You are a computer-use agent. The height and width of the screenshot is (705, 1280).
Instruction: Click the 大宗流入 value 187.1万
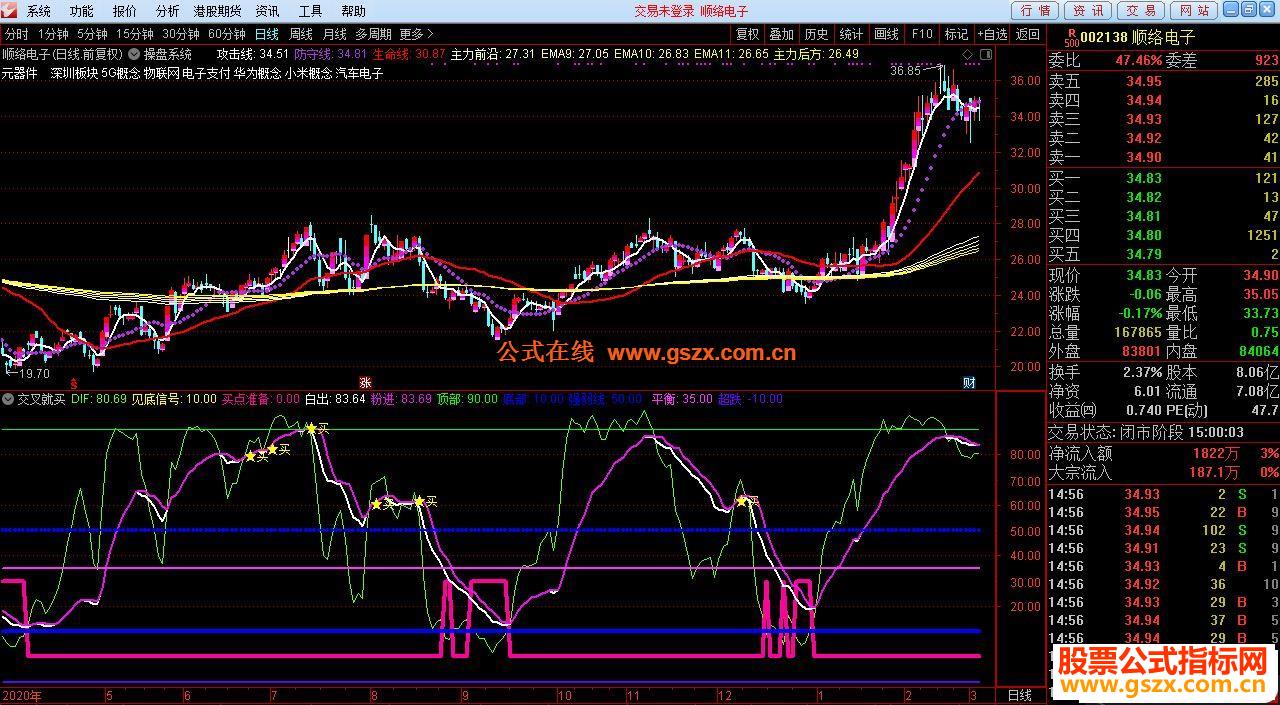(1214, 472)
